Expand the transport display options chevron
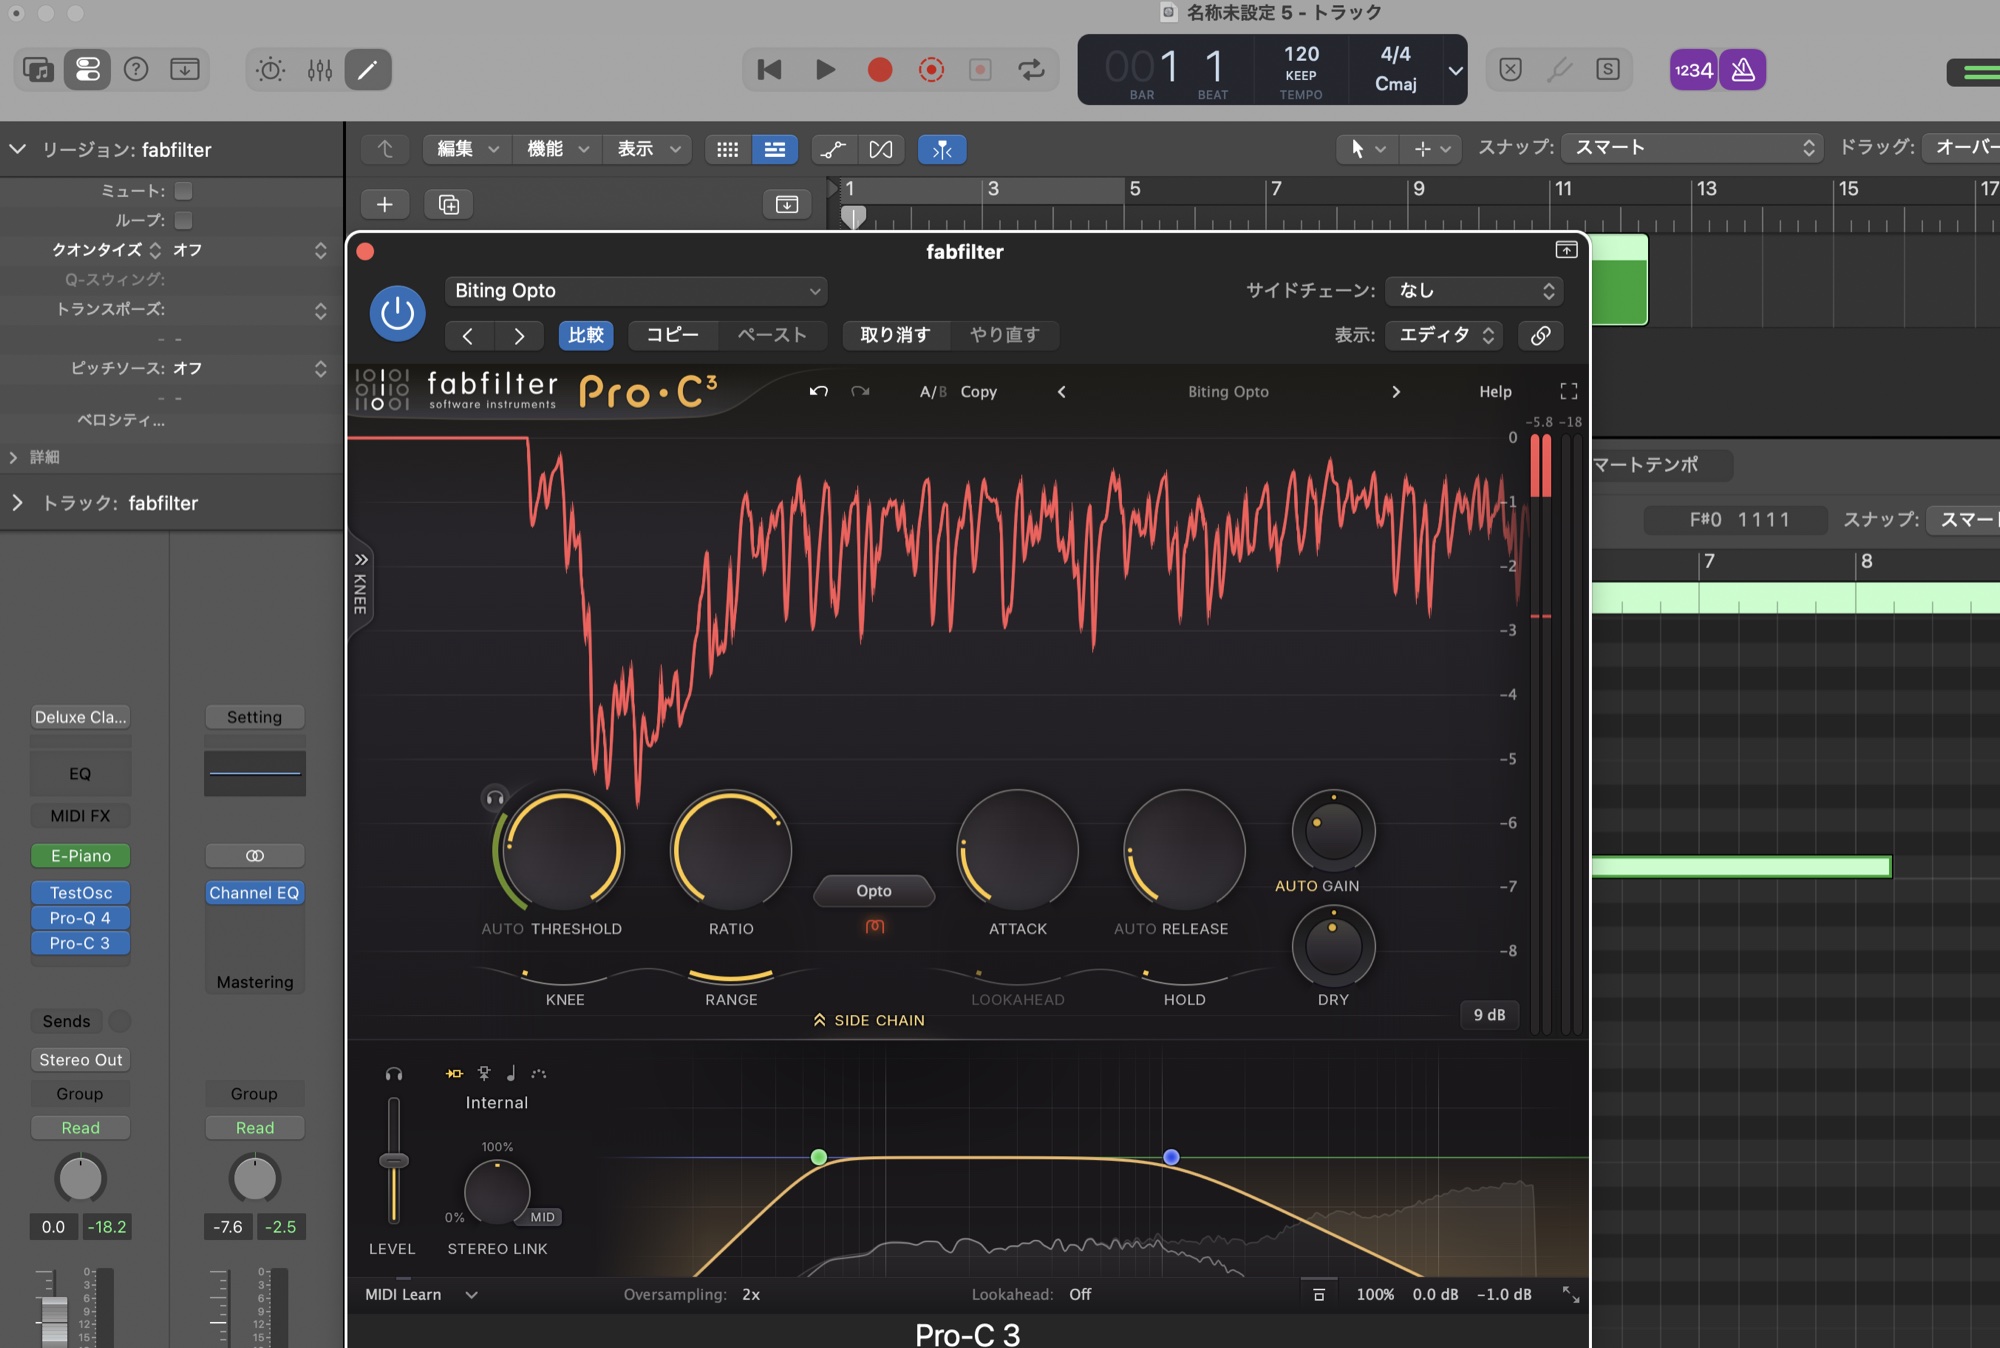This screenshot has width=2000, height=1348. pyautogui.click(x=1455, y=70)
